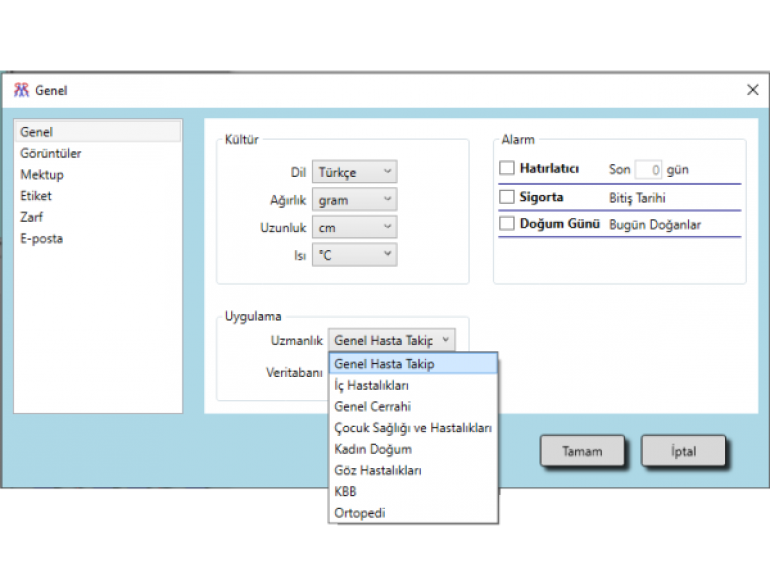Choose KBB from the specialty list

[x=413, y=492]
